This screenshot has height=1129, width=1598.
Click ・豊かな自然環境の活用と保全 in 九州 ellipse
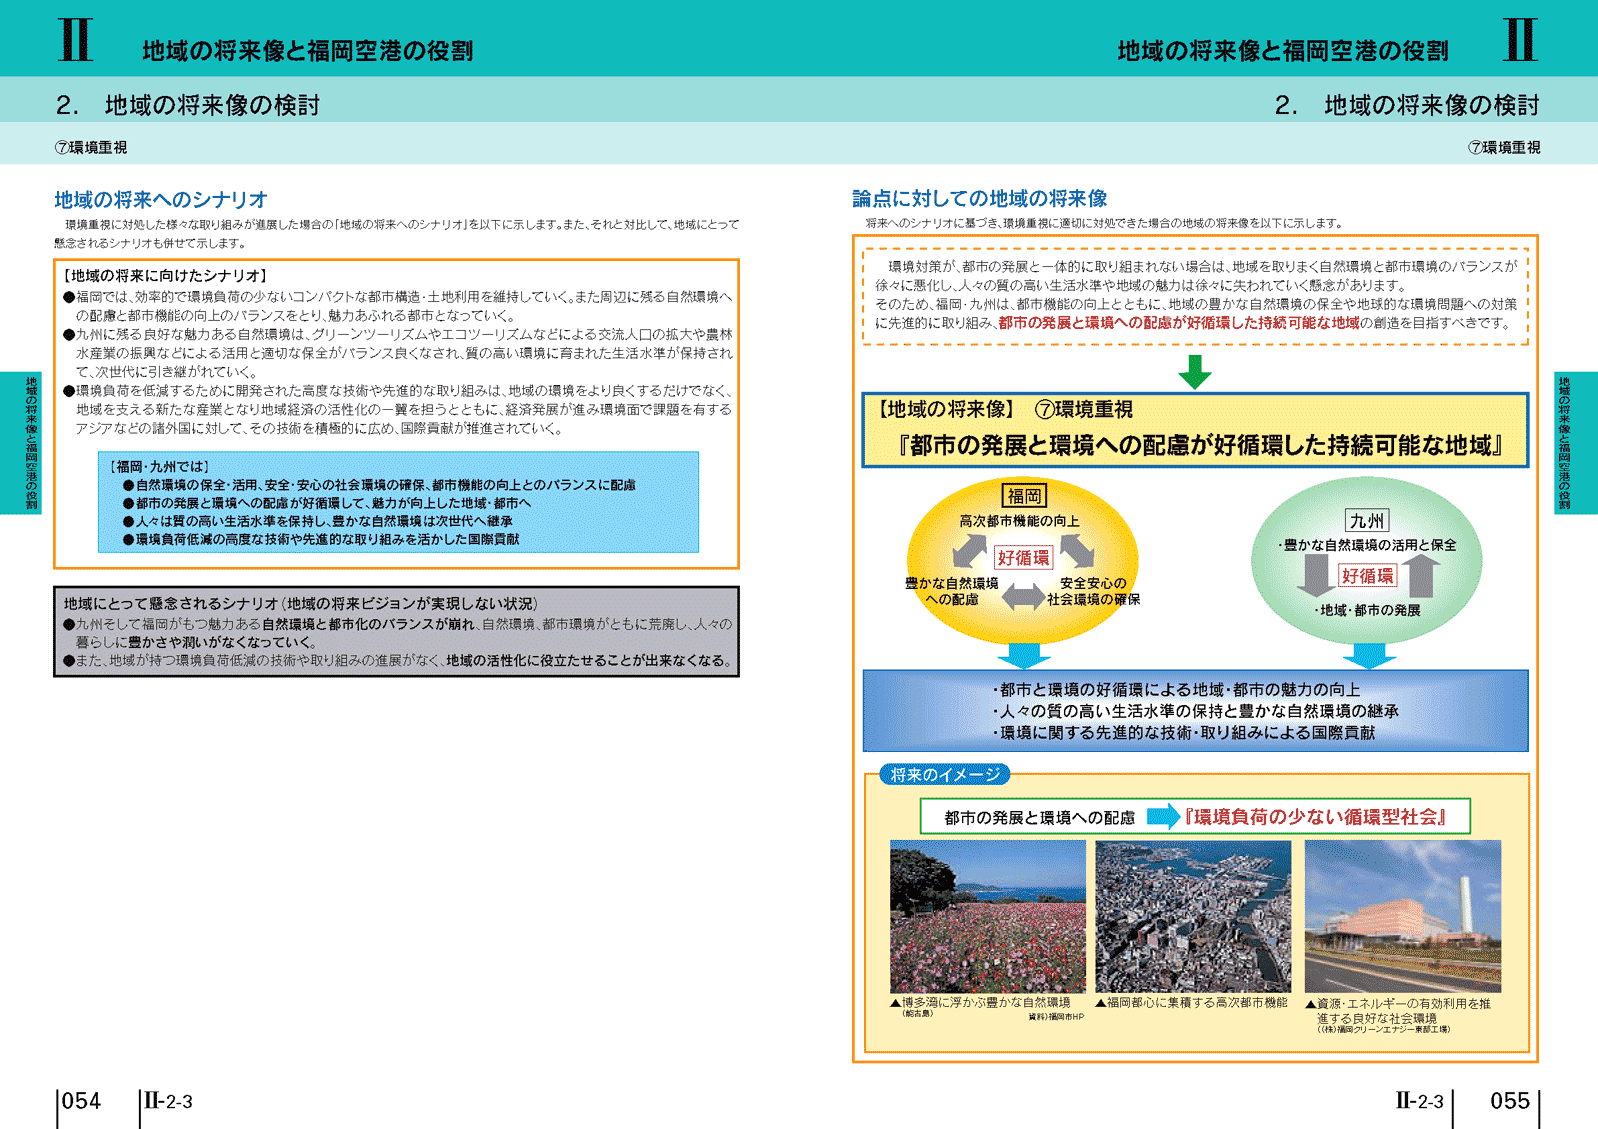point(1366,545)
